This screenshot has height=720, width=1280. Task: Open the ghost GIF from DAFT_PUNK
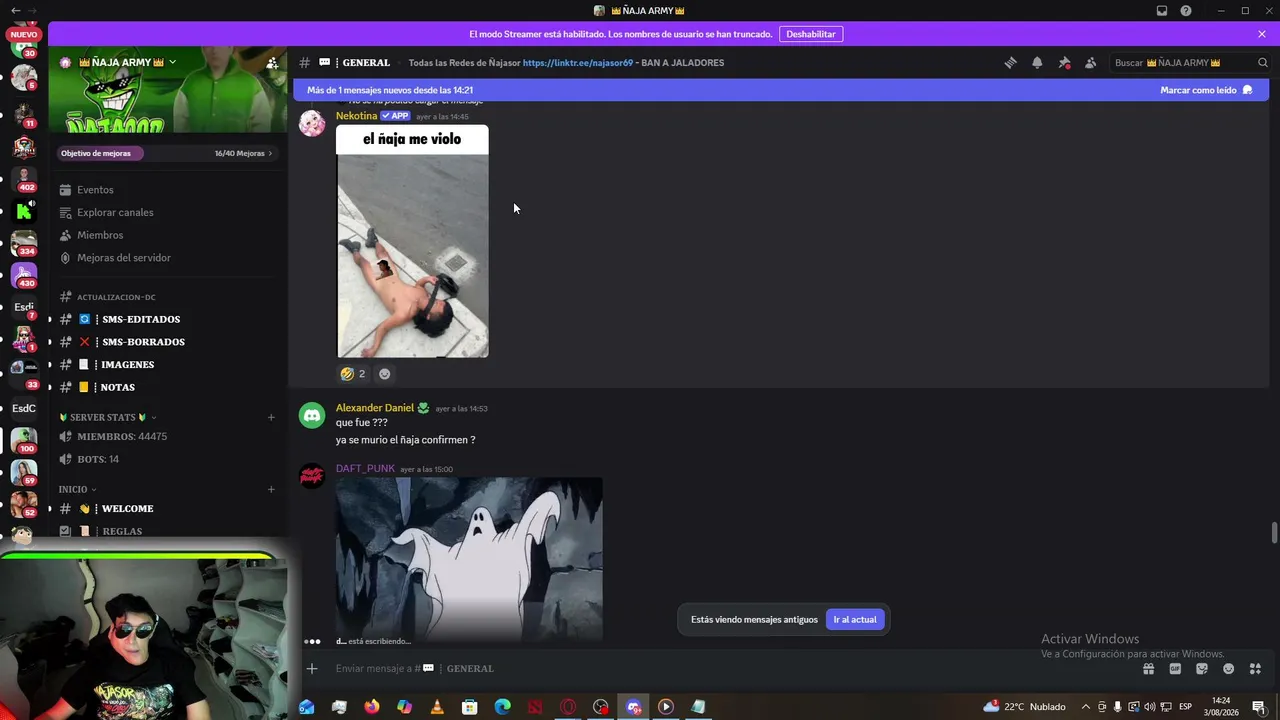point(469,557)
